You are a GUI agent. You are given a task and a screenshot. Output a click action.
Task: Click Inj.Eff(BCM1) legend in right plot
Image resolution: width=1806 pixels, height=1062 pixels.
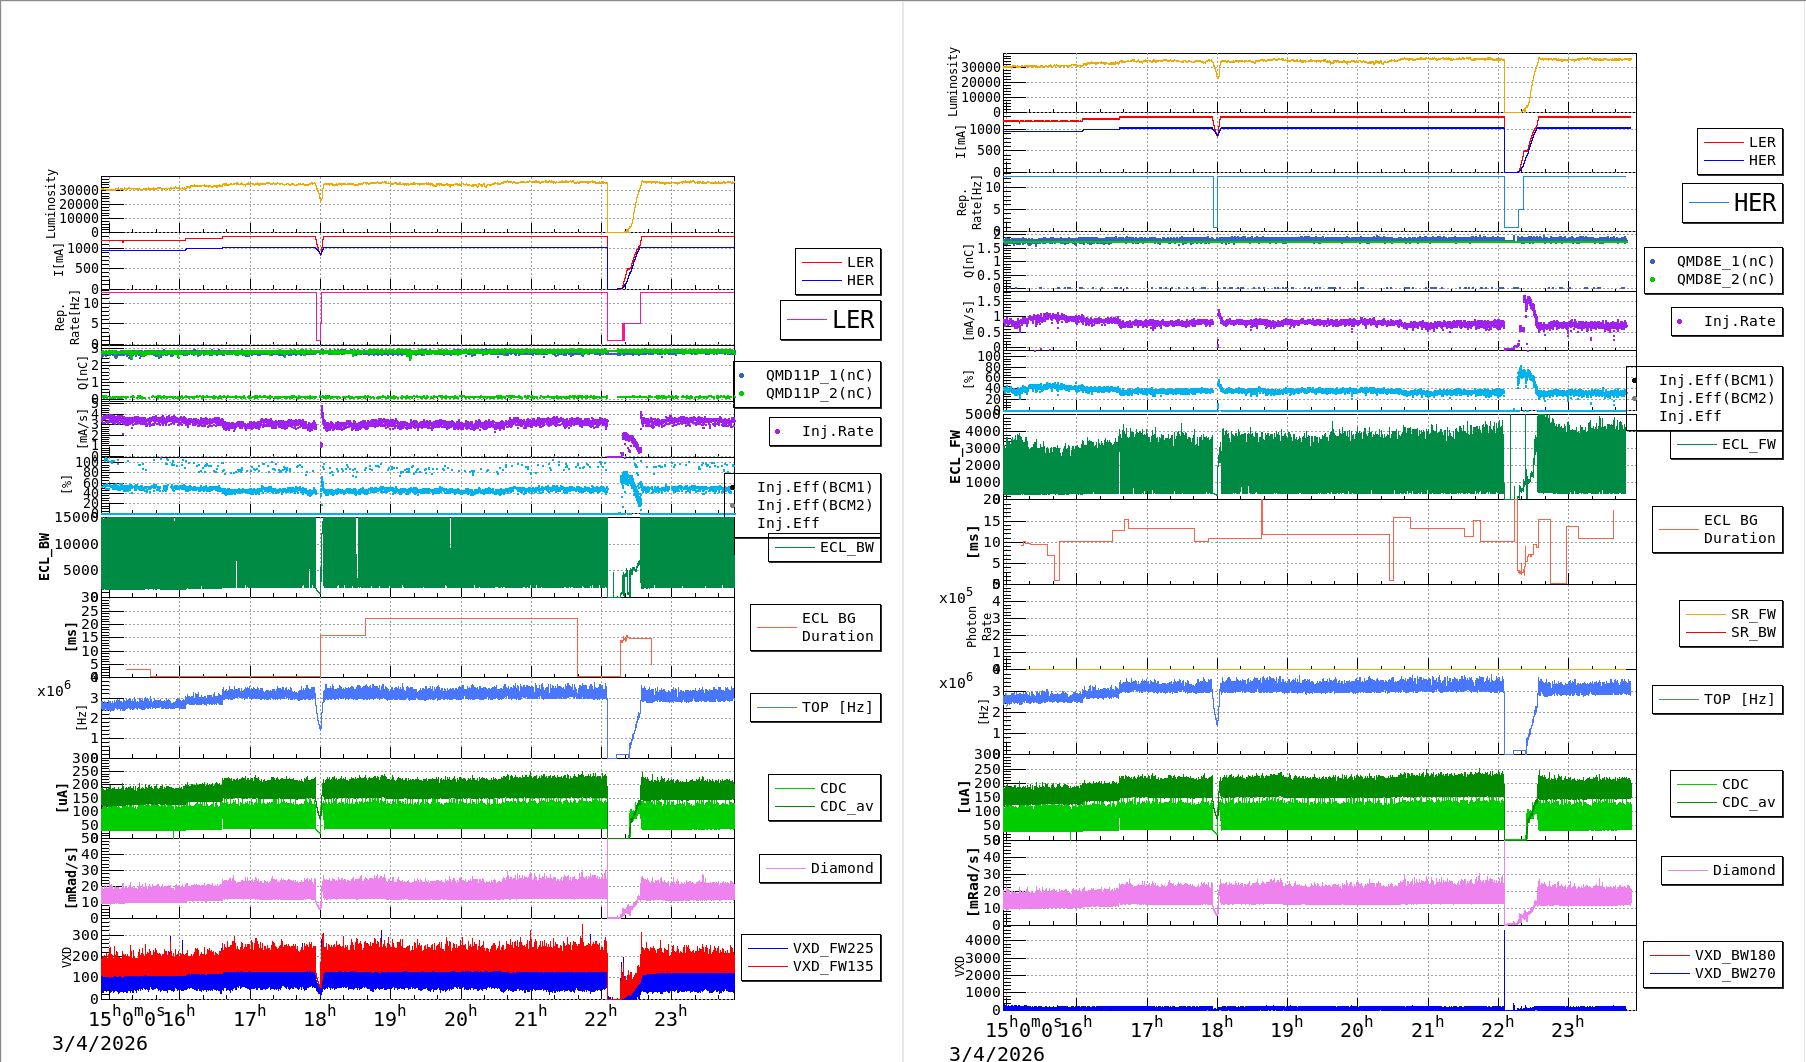point(1716,380)
